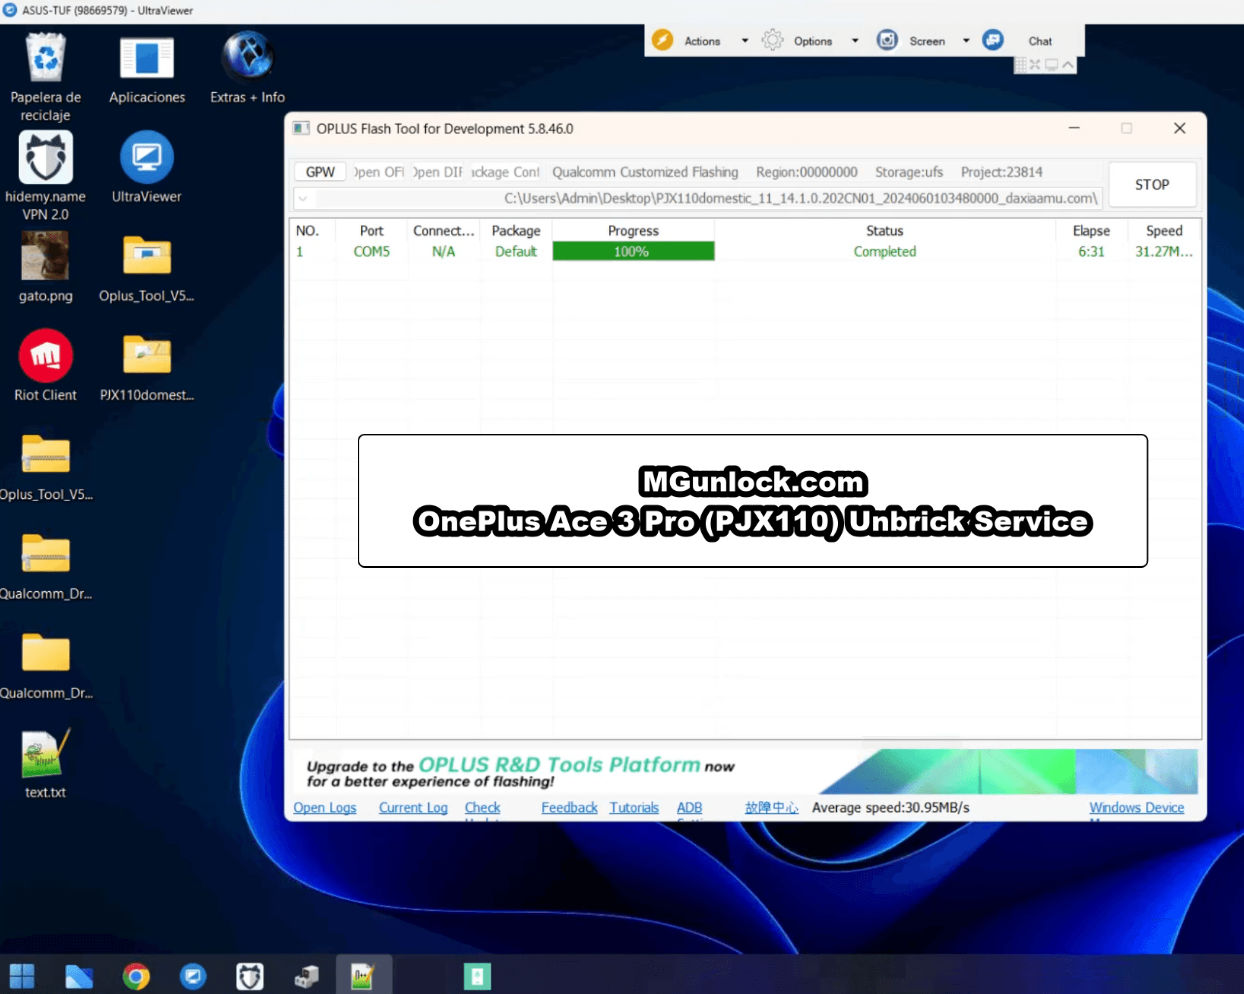Open the Actions menu

[702, 41]
